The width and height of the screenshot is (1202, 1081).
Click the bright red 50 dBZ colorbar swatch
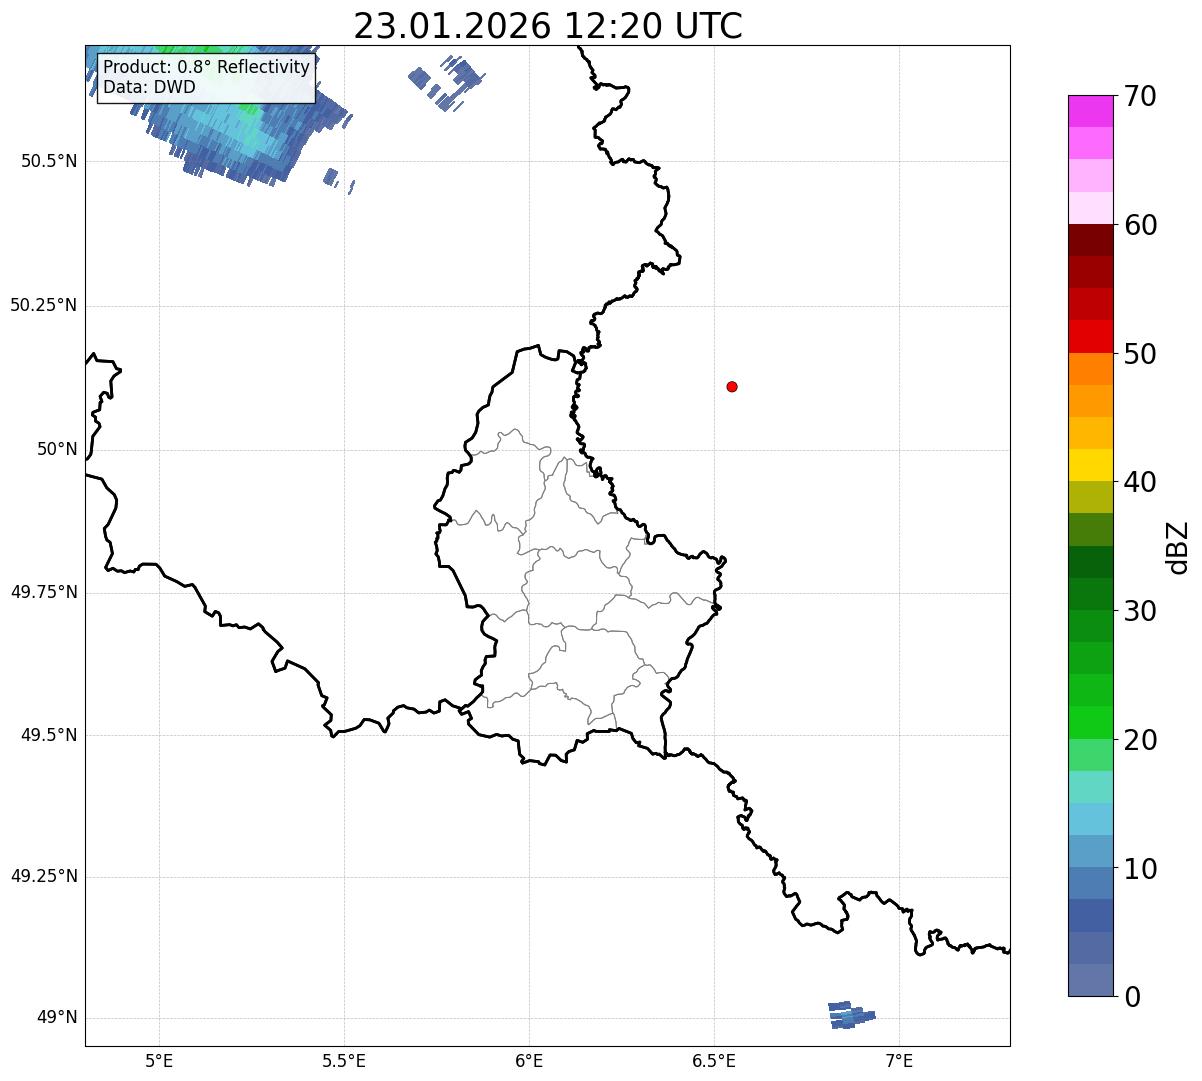click(x=1090, y=336)
